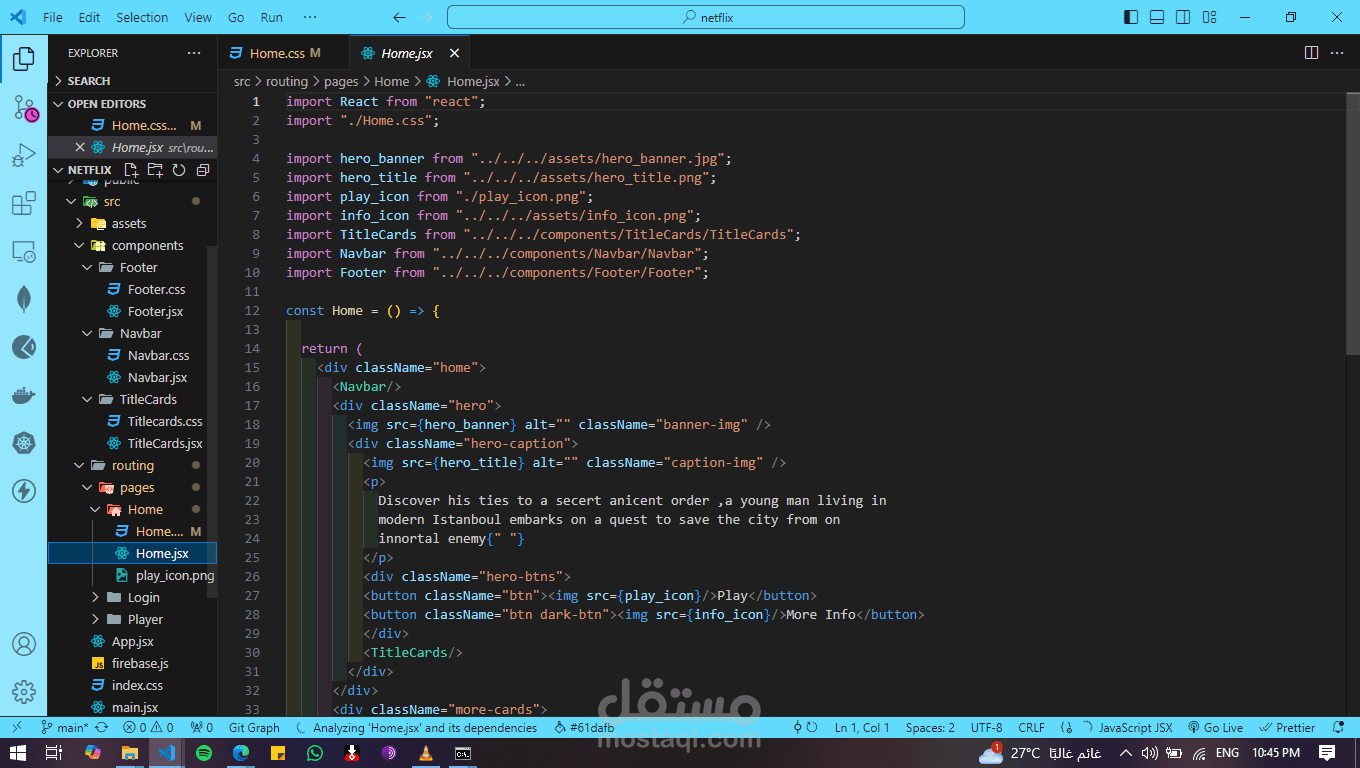Collapse all folders in Explorer
Viewport: 1360px width, 768px height.
[203, 170]
